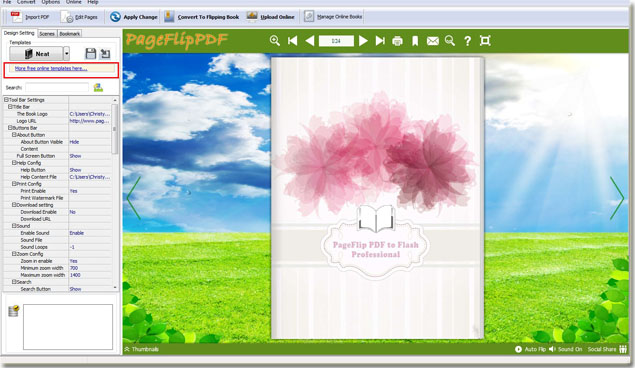This screenshot has width=635, height=368.
Task: Click the settings list scrollbar thumb
Action: 115,129
